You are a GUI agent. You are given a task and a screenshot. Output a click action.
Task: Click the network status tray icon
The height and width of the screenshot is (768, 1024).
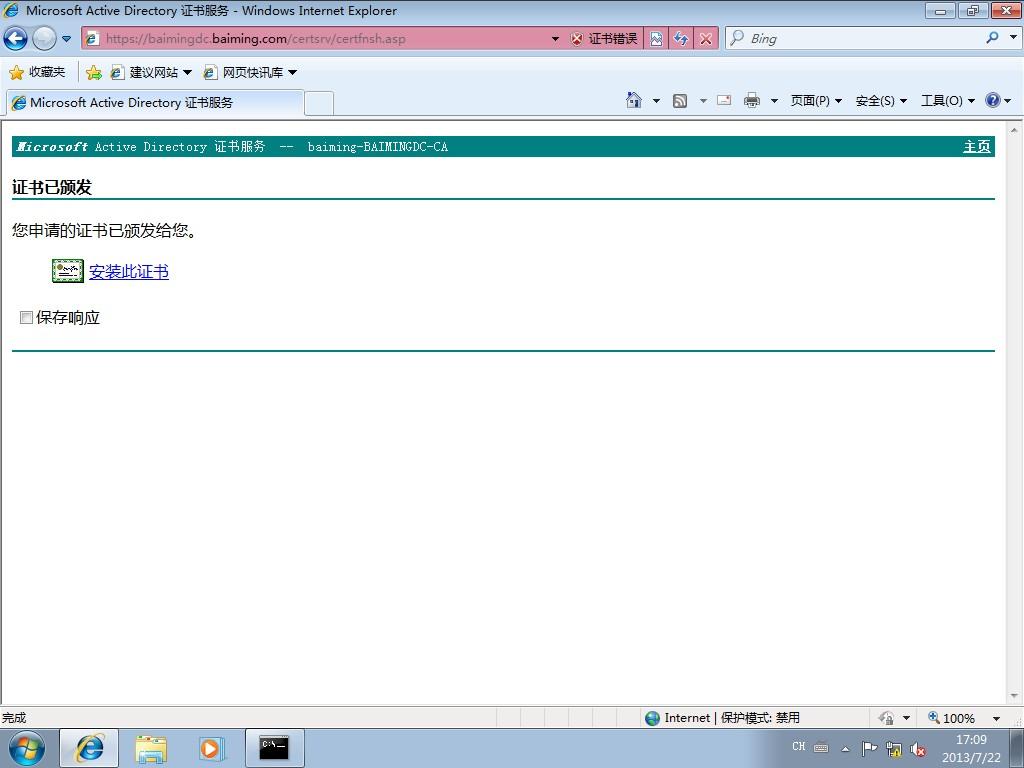tap(894, 749)
